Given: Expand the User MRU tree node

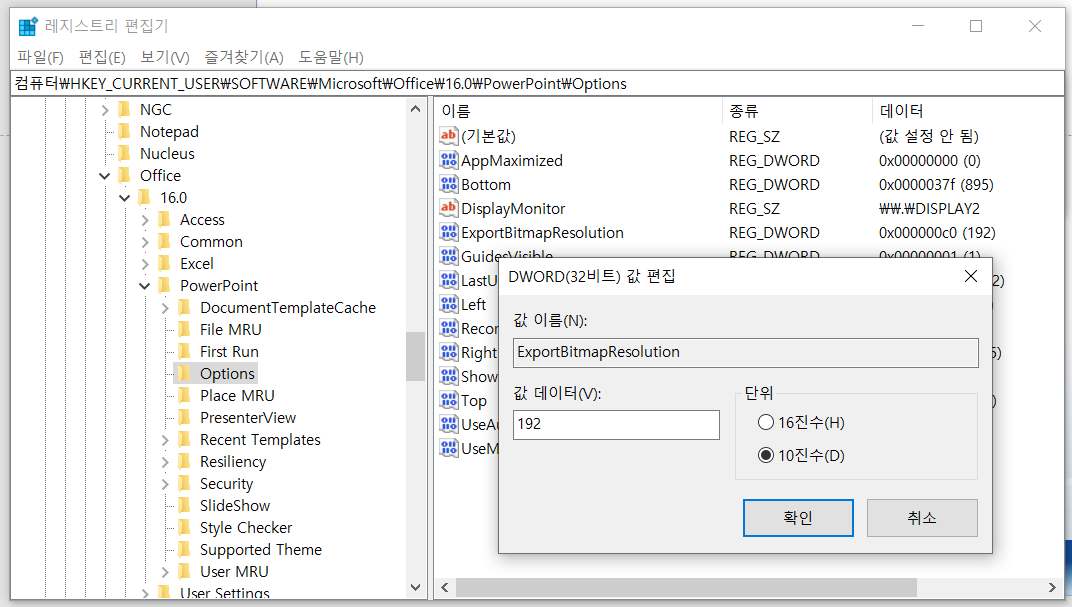Looking at the screenshot, I should [165, 571].
